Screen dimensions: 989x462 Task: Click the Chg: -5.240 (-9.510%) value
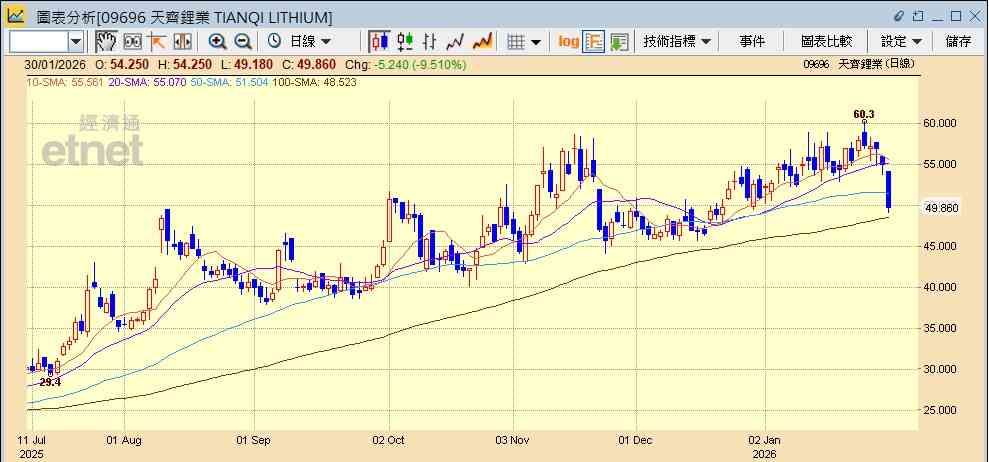[404, 64]
